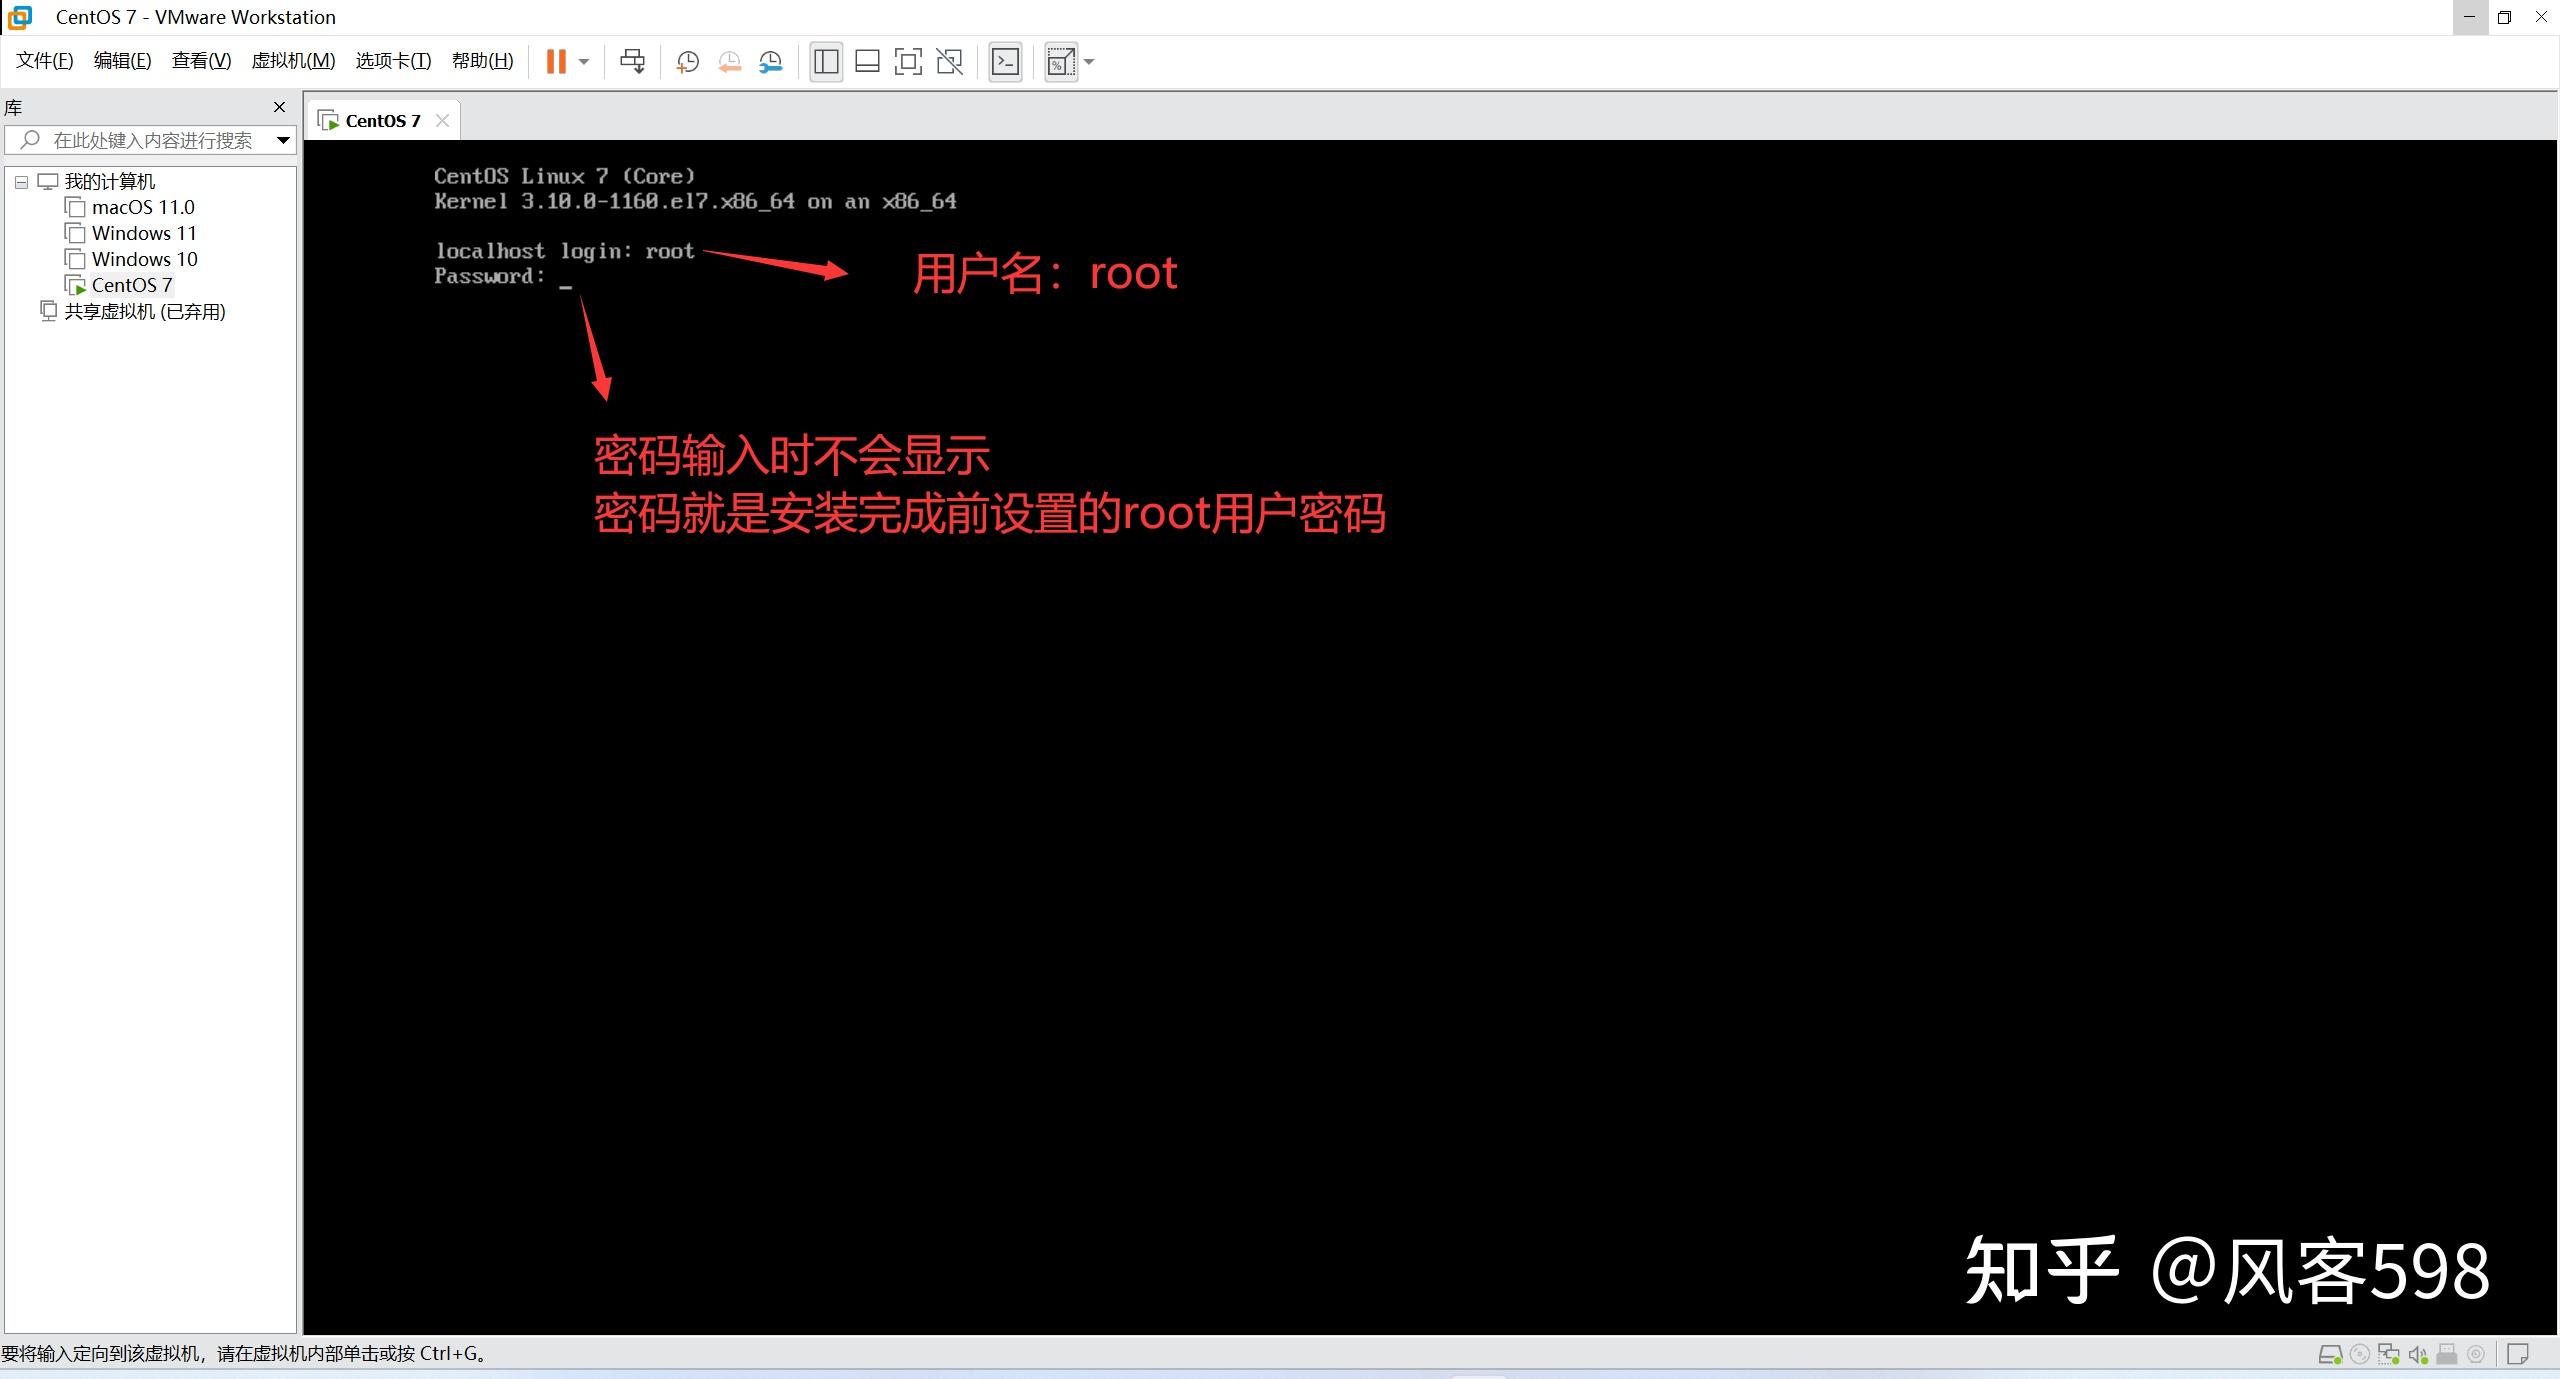Click the sound card status icon
Image resolution: width=2560 pixels, height=1379 pixels.
2418,1355
